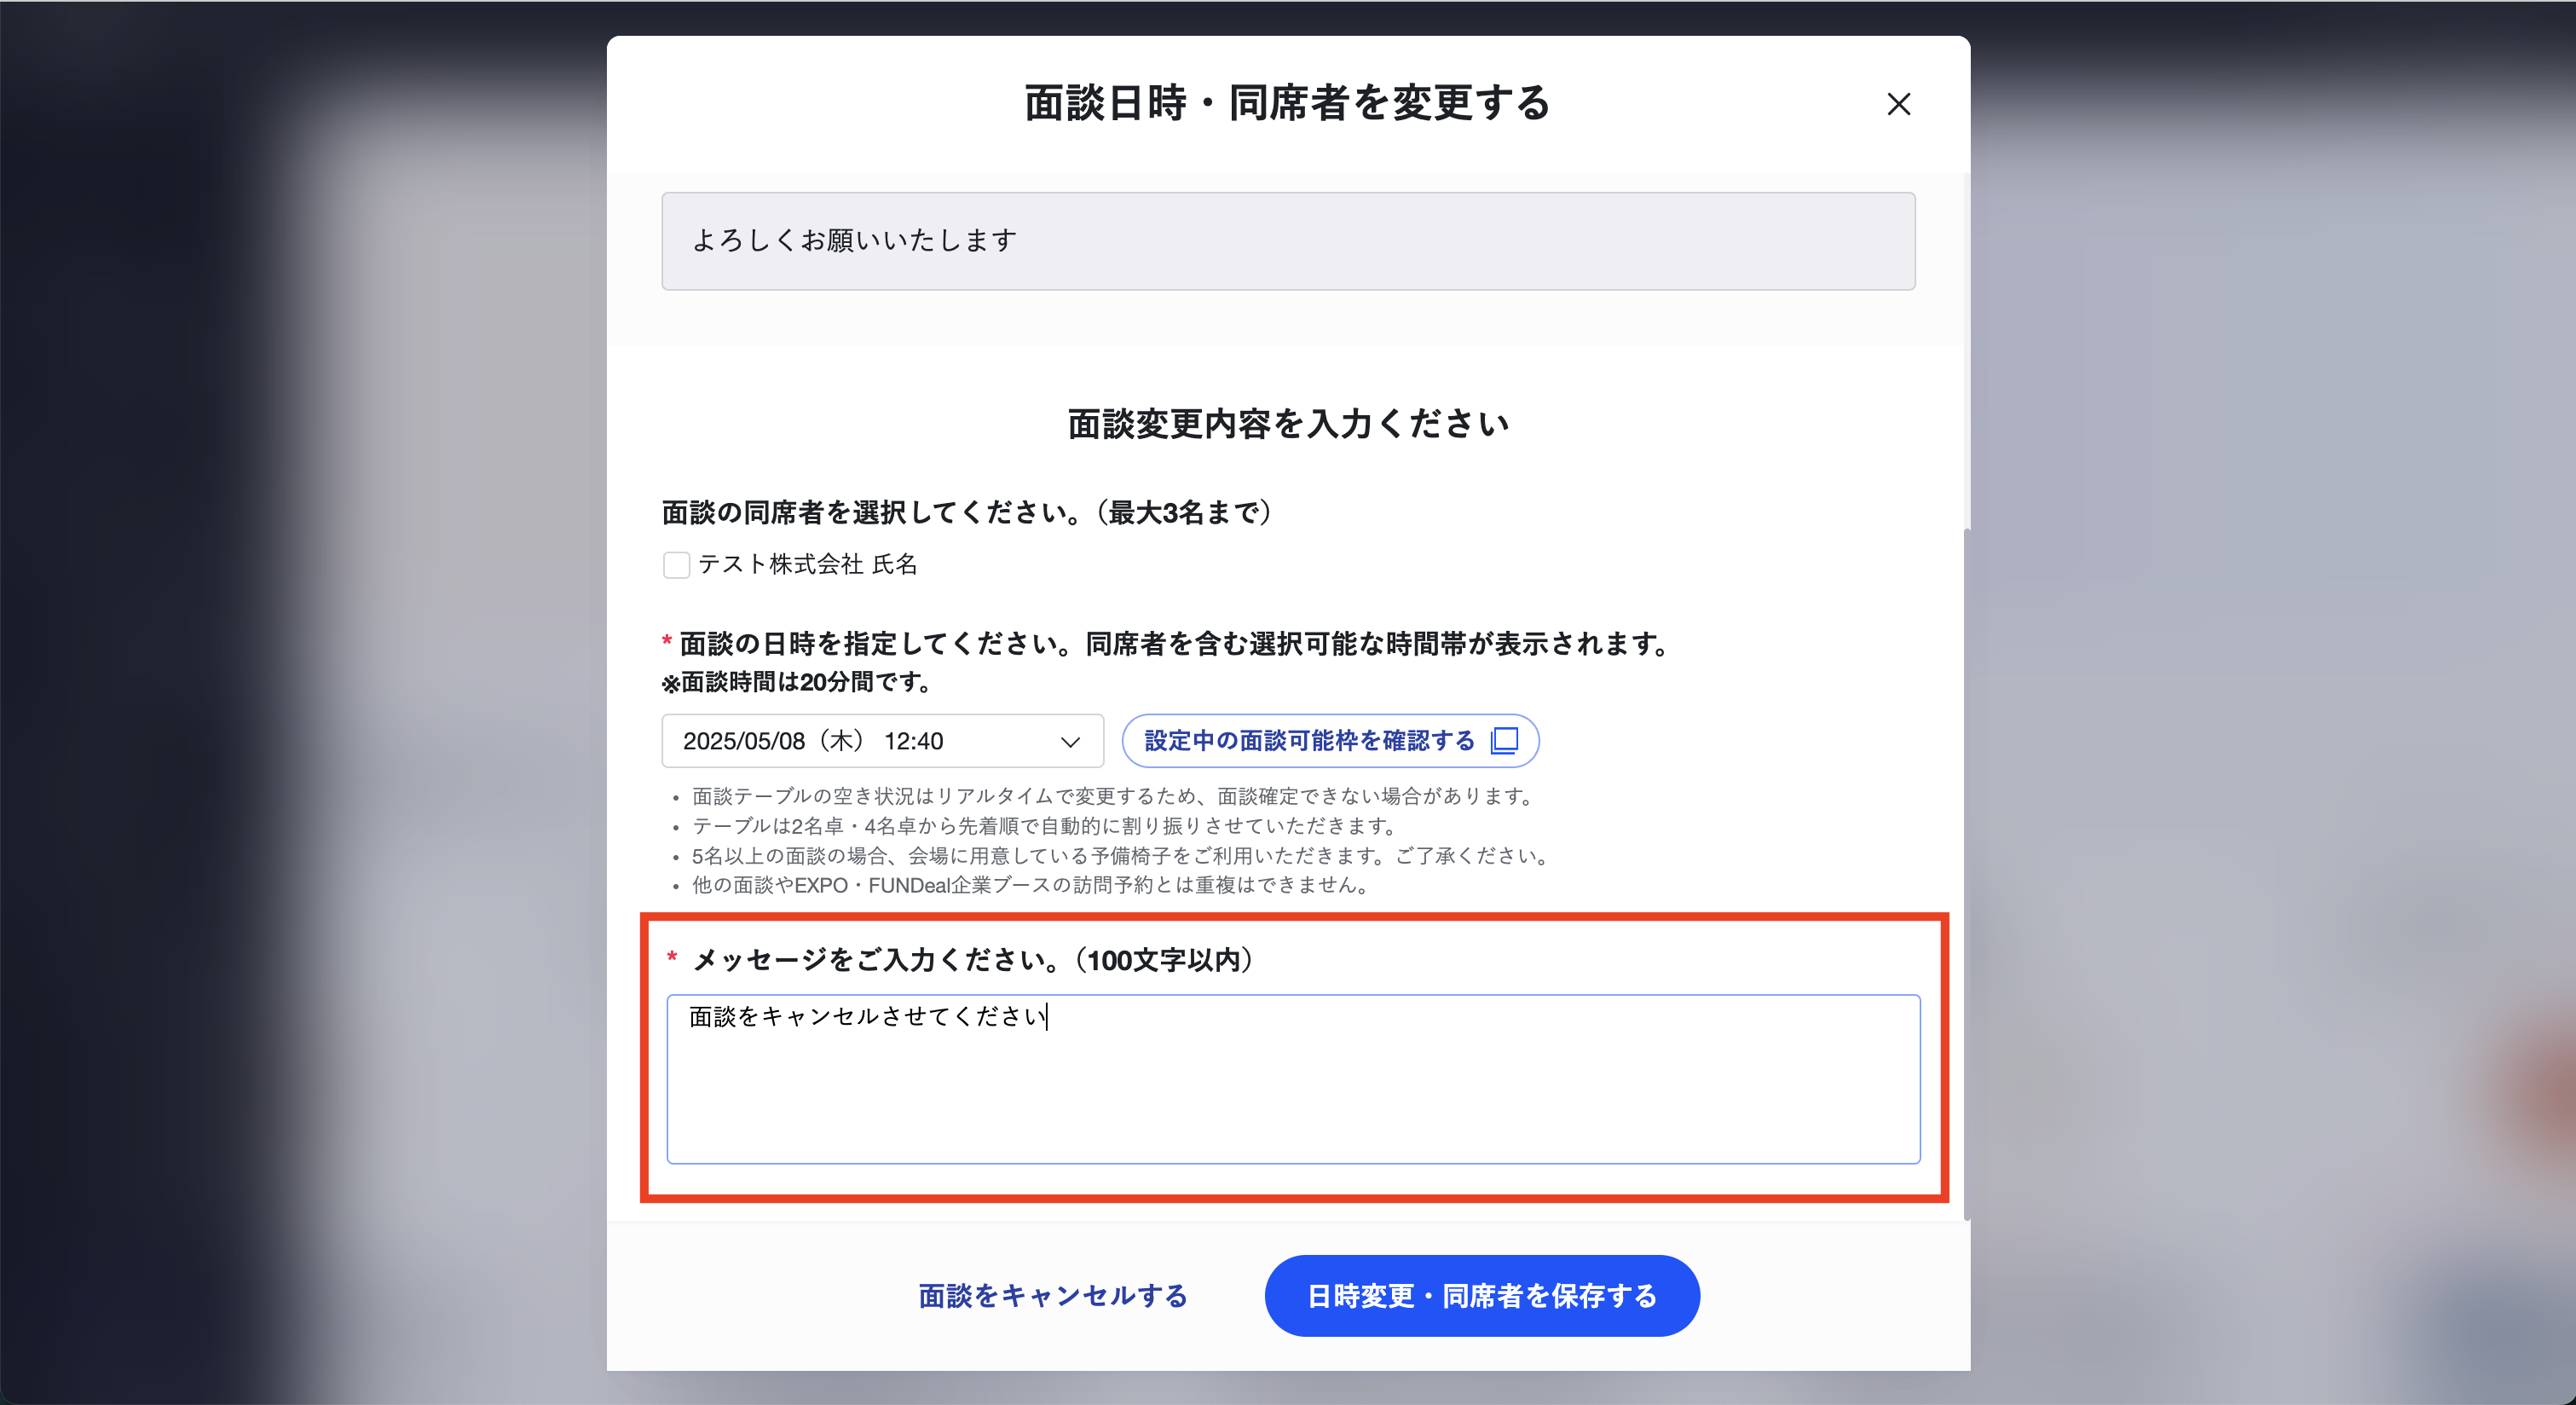Click the テスト株式会社 氏名 label text
Viewport: 2576px width, 1405px height.
pyautogui.click(x=807, y=564)
